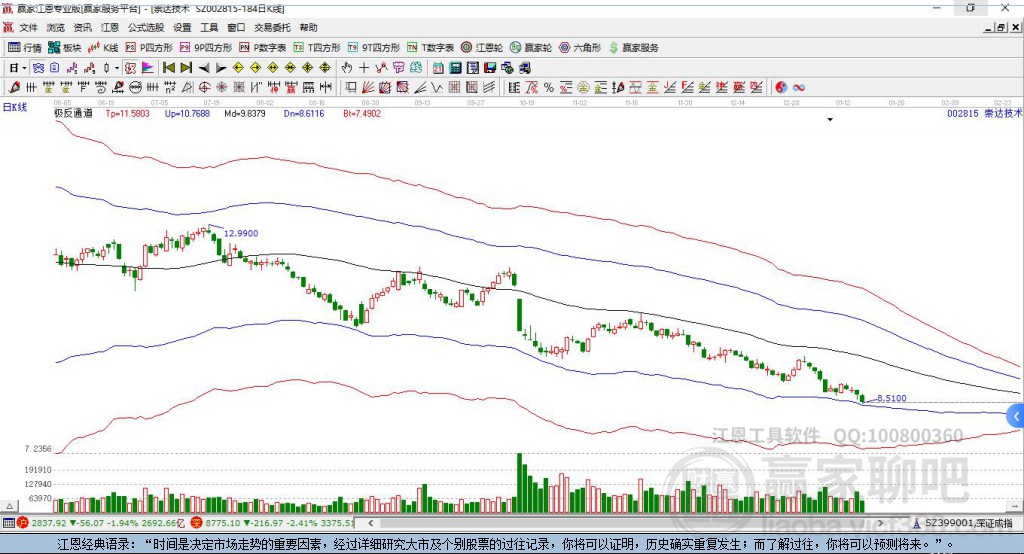Open the P四方形 square tool
This screenshot has width=1024, height=554.
(149, 48)
